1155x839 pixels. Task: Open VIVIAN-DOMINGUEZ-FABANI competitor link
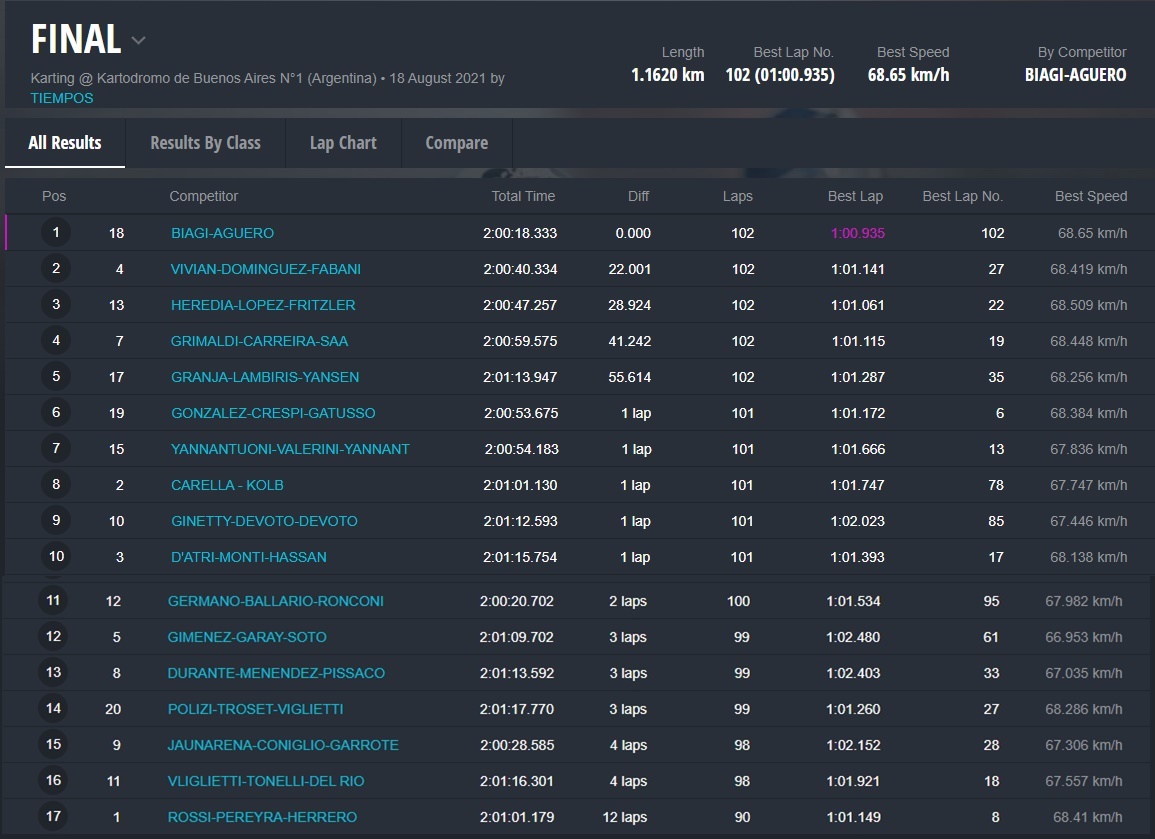tap(266, 269)
